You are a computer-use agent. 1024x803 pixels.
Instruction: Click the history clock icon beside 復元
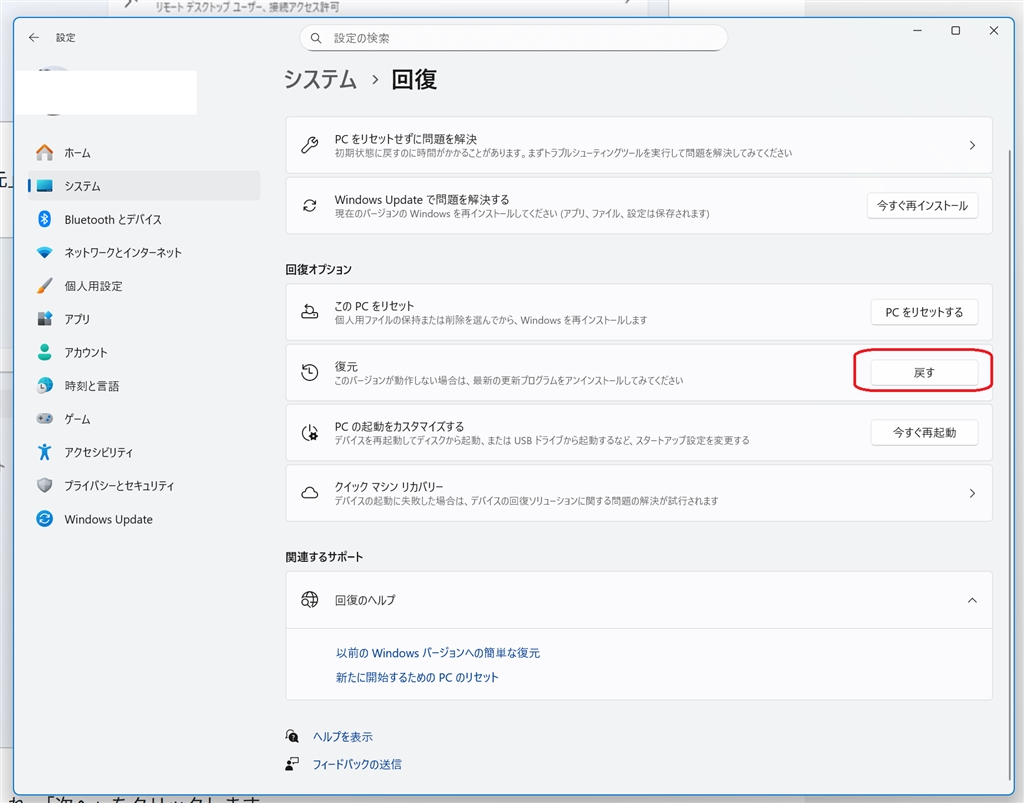pyautogui.click(x=310, y=373)
